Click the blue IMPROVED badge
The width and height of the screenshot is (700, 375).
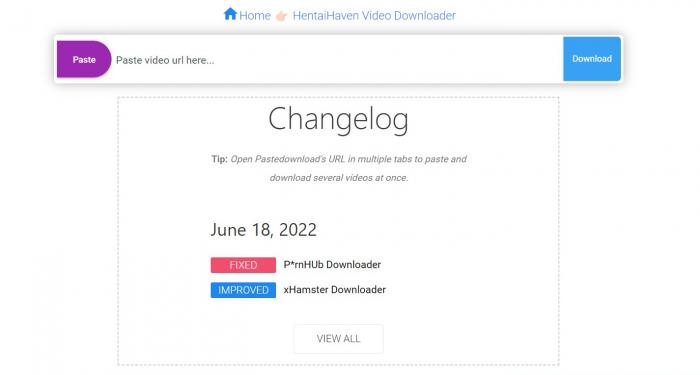(x=243, y=290)
